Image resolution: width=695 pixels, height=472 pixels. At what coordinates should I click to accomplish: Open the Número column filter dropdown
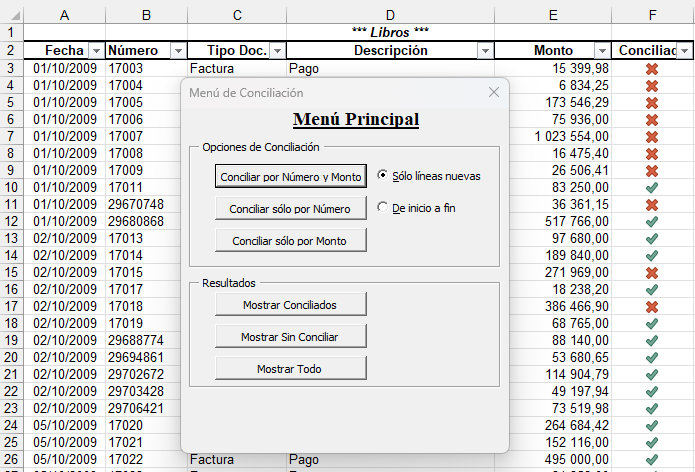(x=178, y=51)
